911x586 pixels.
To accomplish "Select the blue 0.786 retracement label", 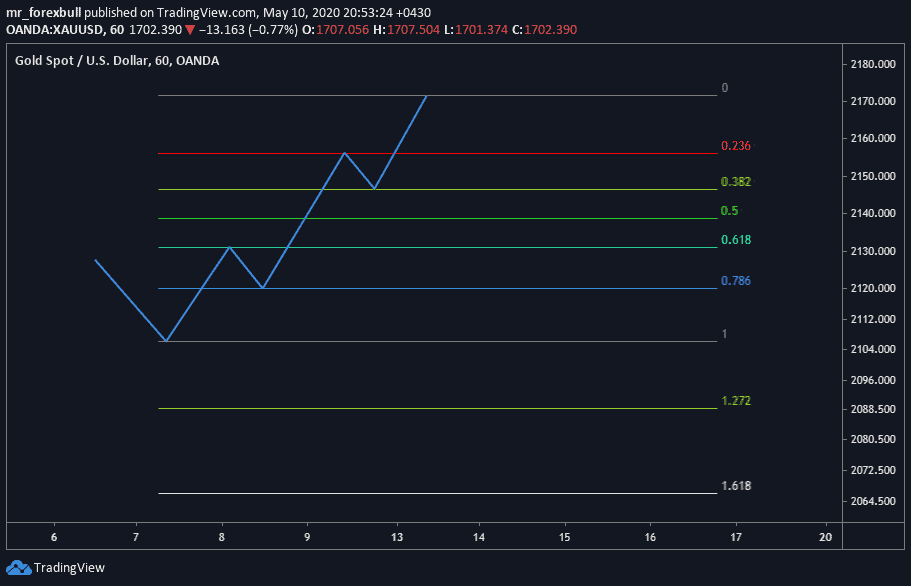I will (x=735, y=281).
